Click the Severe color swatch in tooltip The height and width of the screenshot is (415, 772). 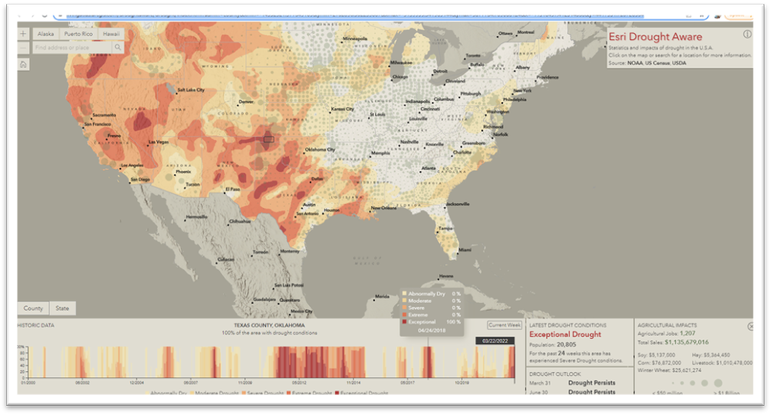click(x=405, y=308)
